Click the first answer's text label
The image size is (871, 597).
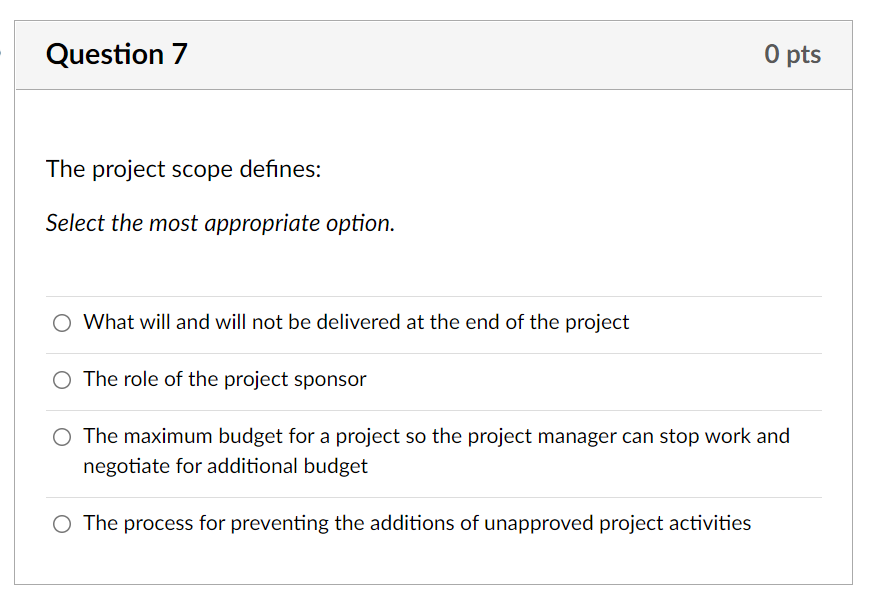(x=356, y=322)
